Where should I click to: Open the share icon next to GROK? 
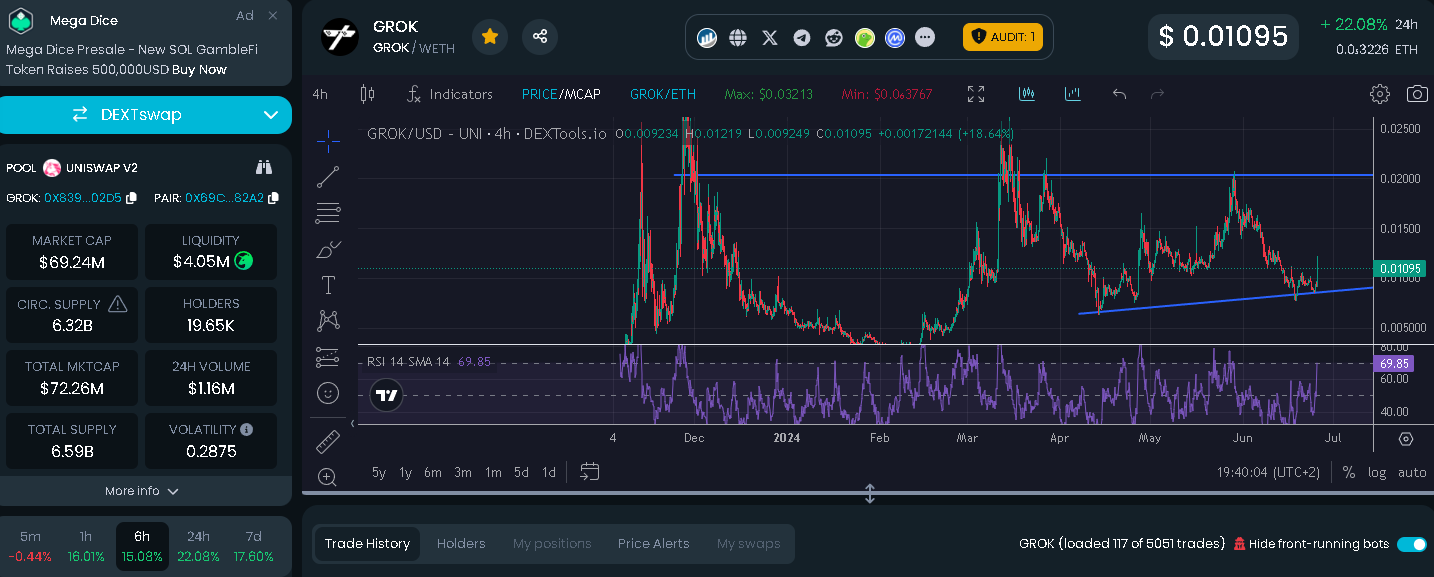pyautogui.click(x=540, y=36)
